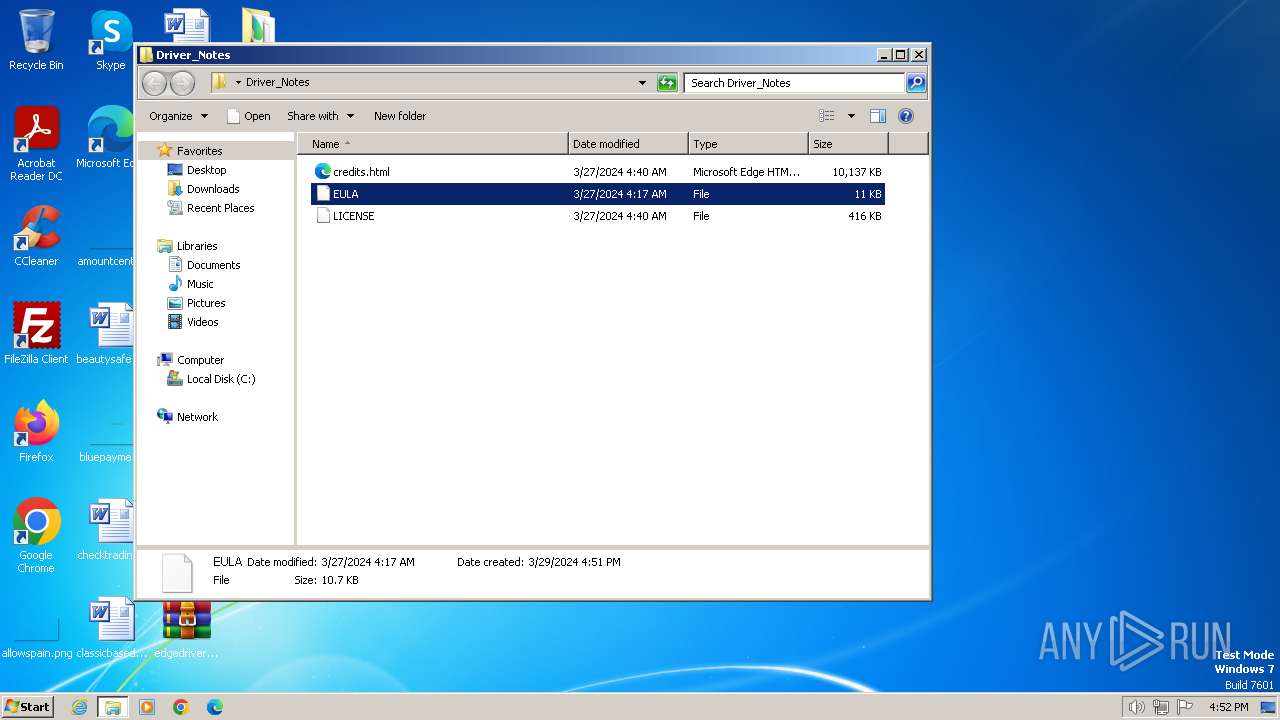The image size is (1280, 720).
Task: Open Chrome from the taskbar
Action: [x=181, y=707]
